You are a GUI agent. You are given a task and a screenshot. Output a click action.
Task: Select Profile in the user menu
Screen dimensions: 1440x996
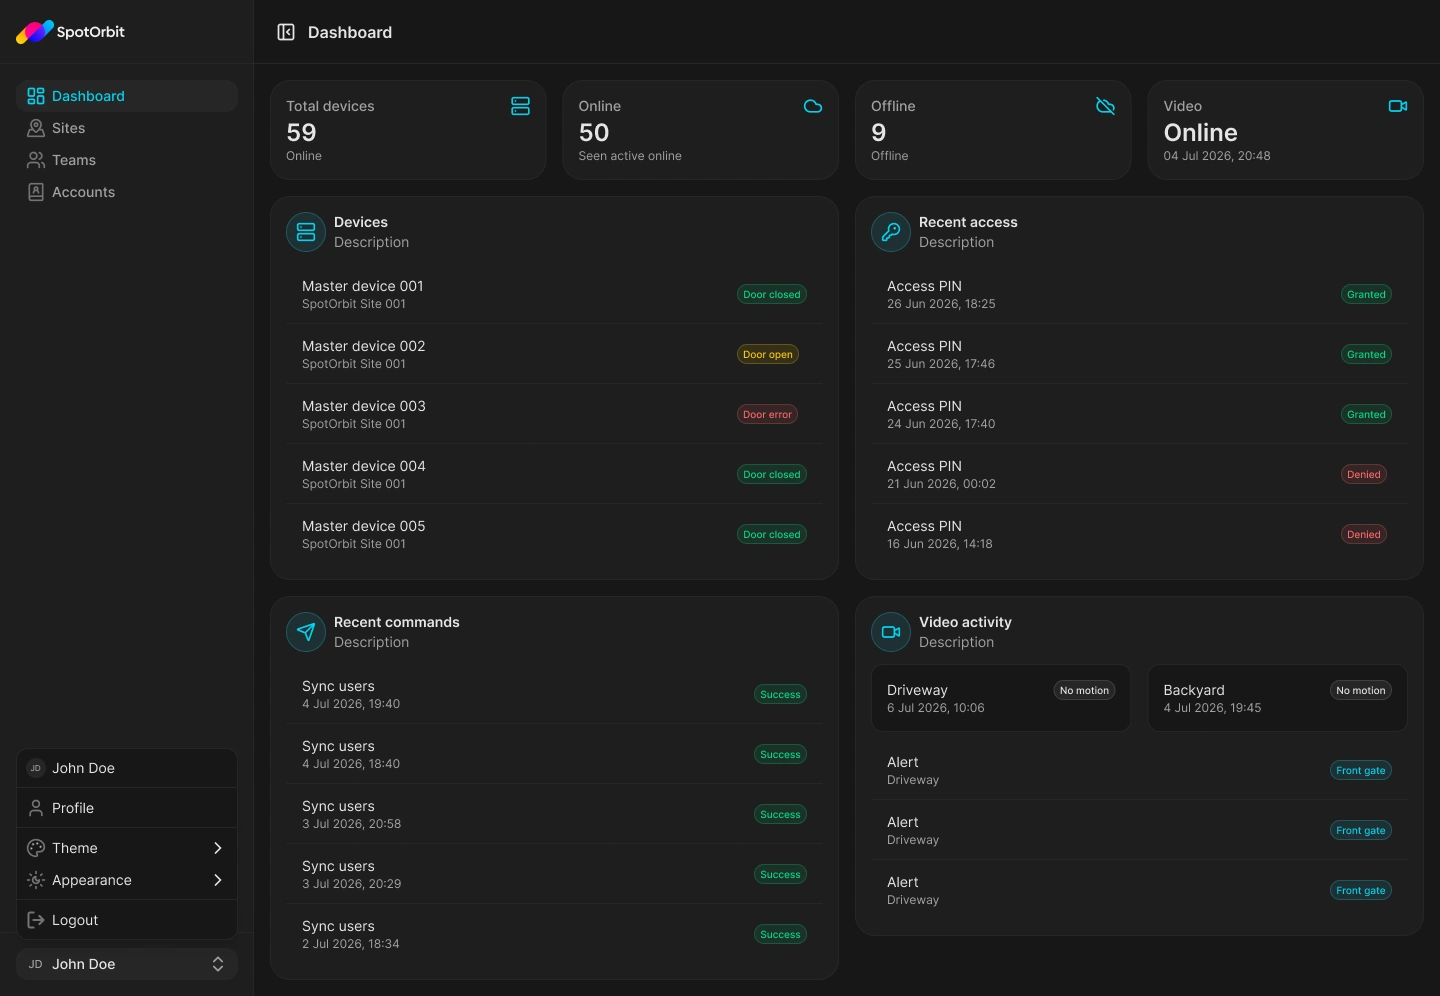(127, 808)
